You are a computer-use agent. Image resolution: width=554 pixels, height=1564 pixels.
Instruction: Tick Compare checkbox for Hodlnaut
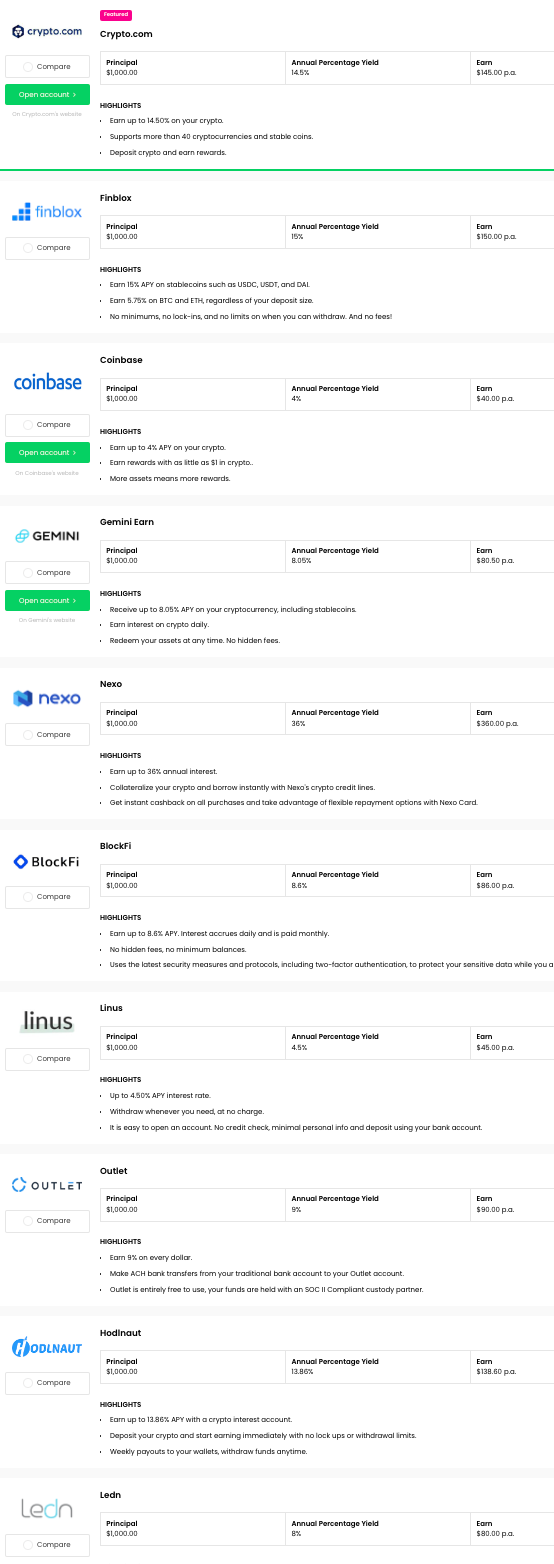point(28,1383)
